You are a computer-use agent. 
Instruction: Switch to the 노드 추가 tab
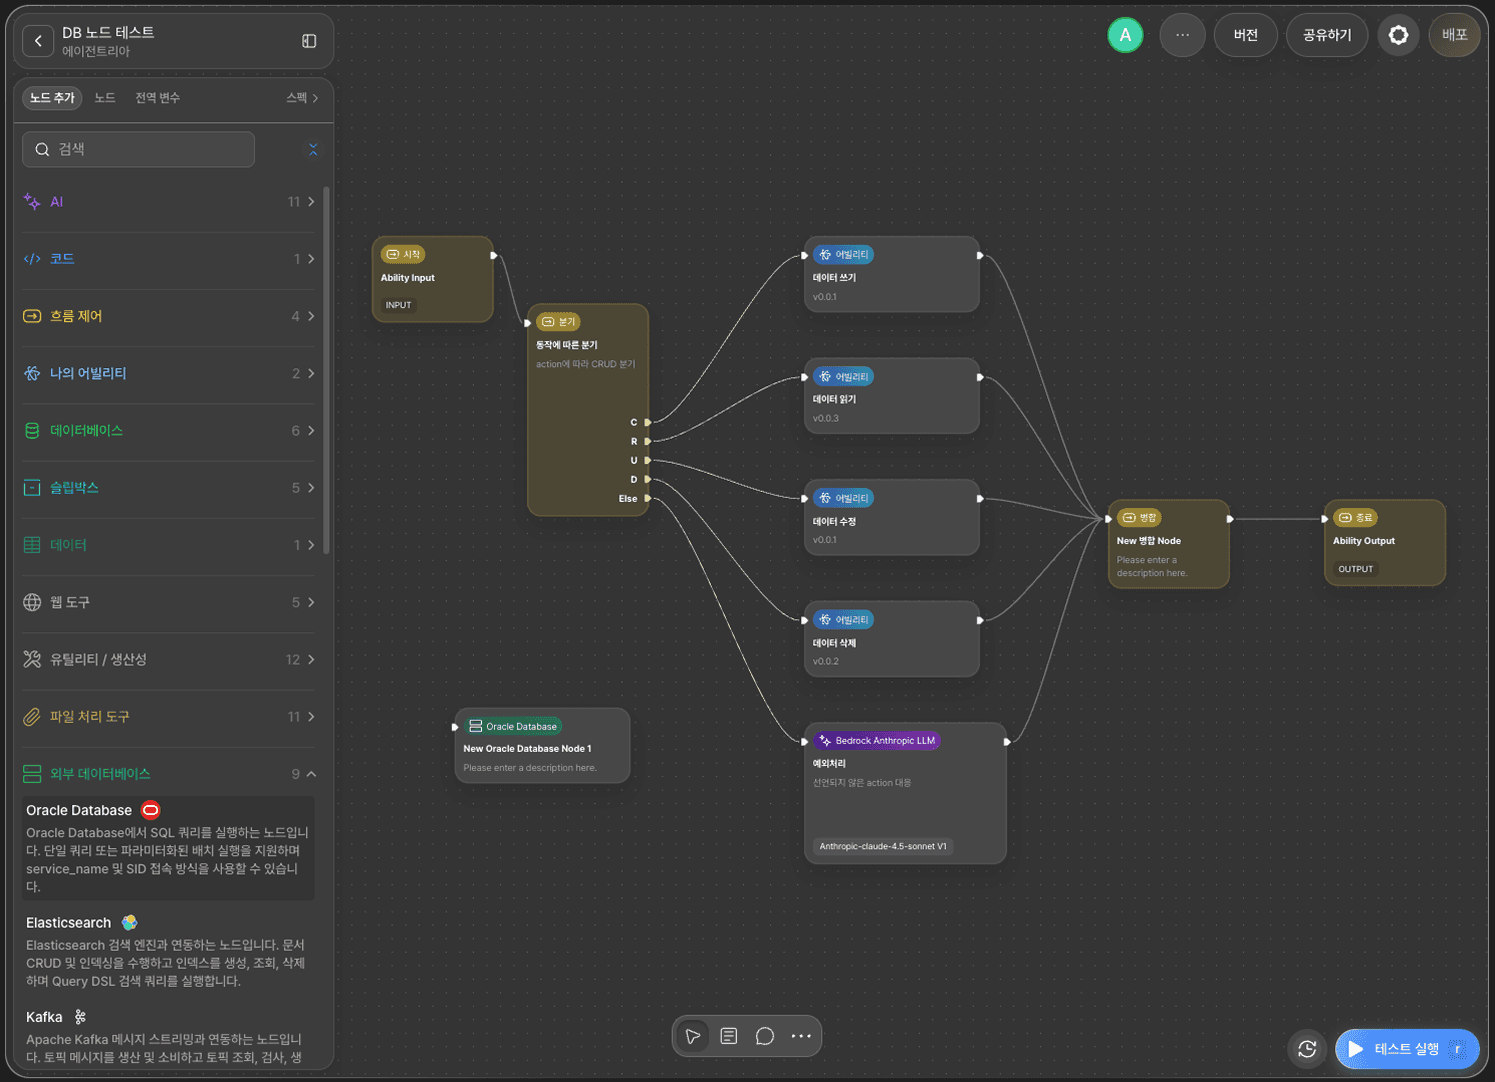click(x=52, y=98)
